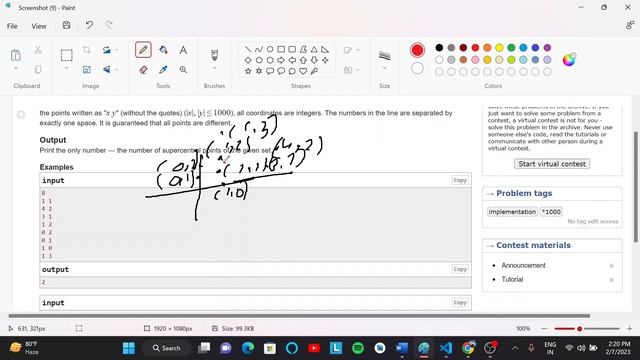Click the Start virtual contest button
Viewport: 640px width, 360px height.
point(552,164)
